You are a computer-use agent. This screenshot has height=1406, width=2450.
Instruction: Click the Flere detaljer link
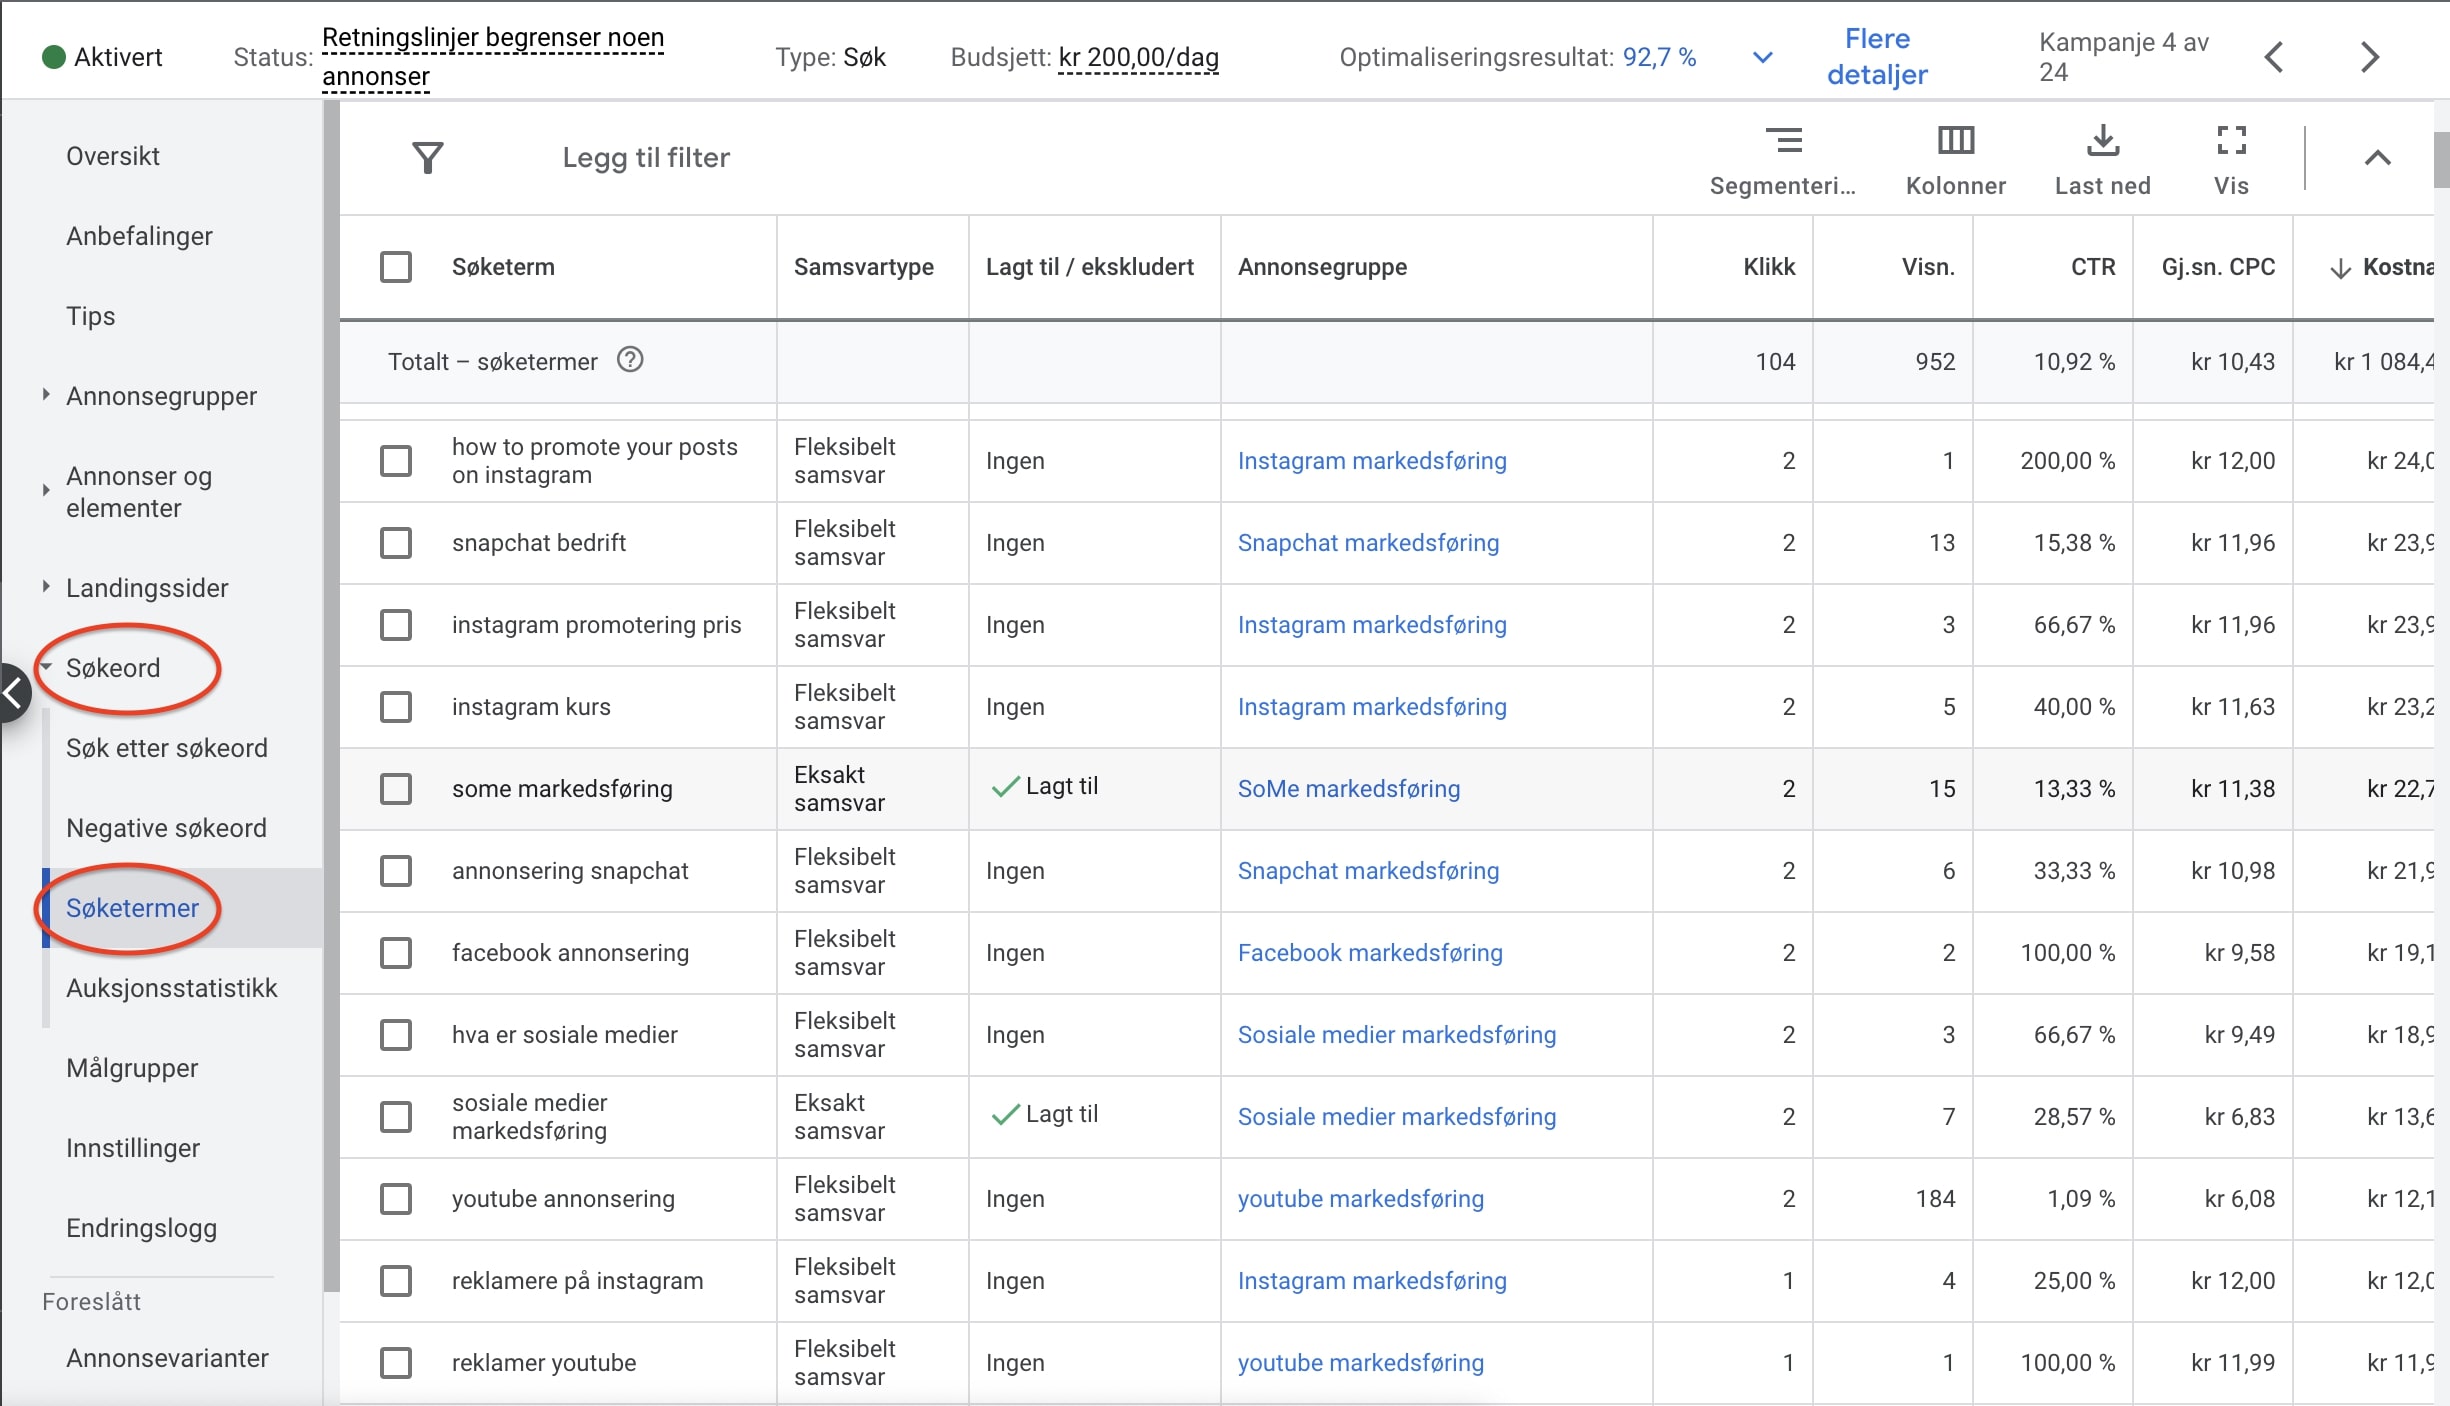[1877, 57]
